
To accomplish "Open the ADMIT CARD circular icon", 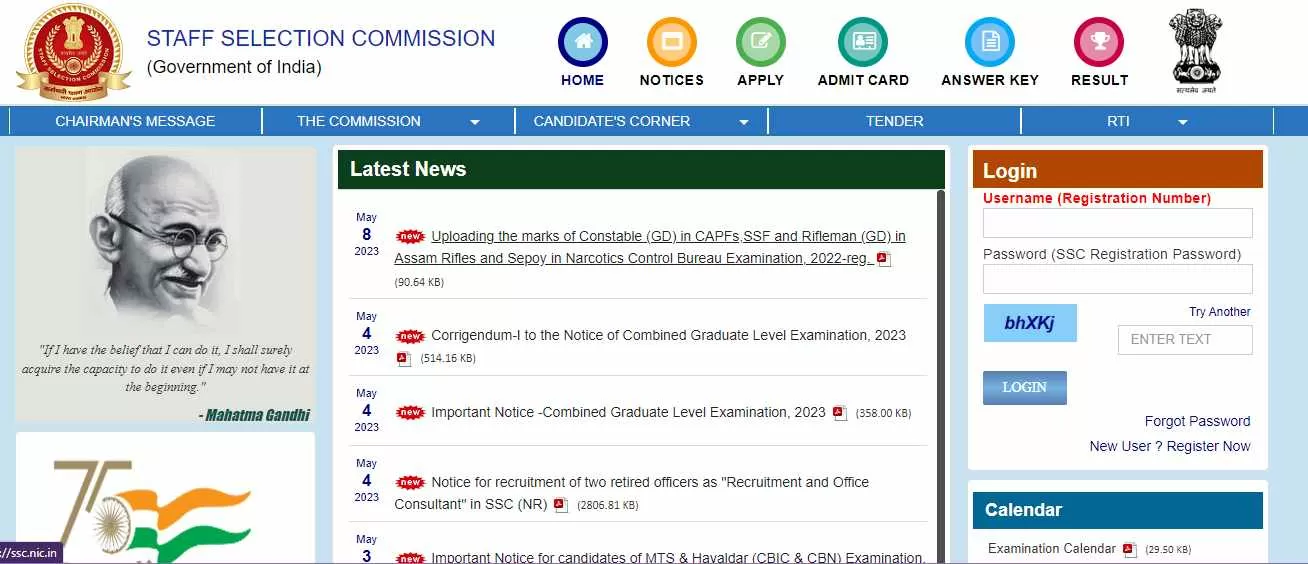I will [863, 43].
